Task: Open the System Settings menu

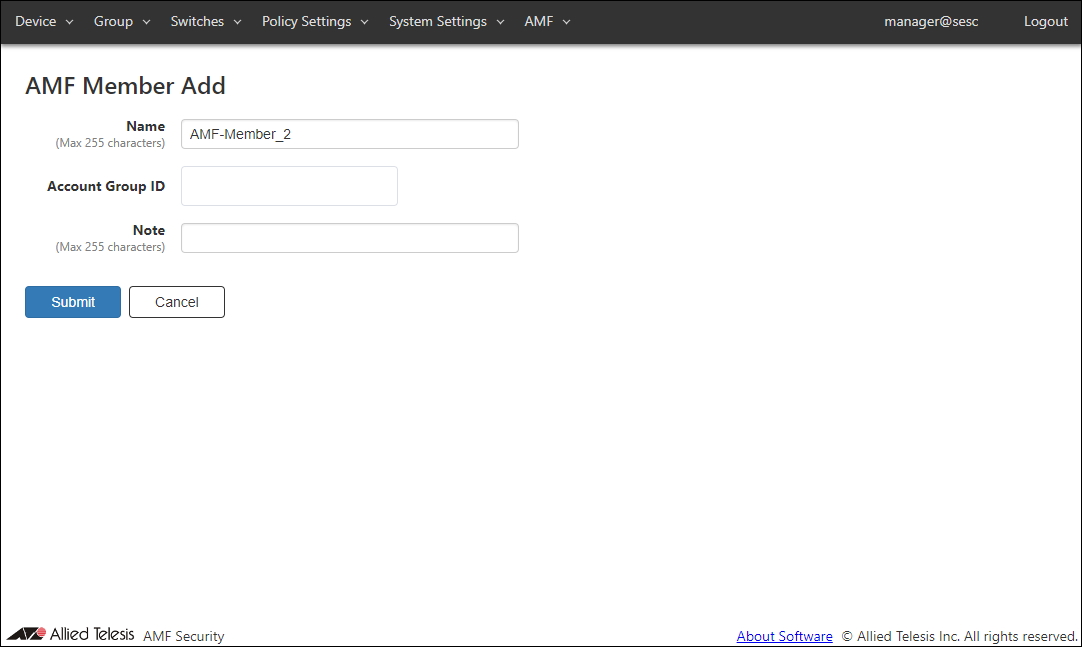Action: coord(437,22)
